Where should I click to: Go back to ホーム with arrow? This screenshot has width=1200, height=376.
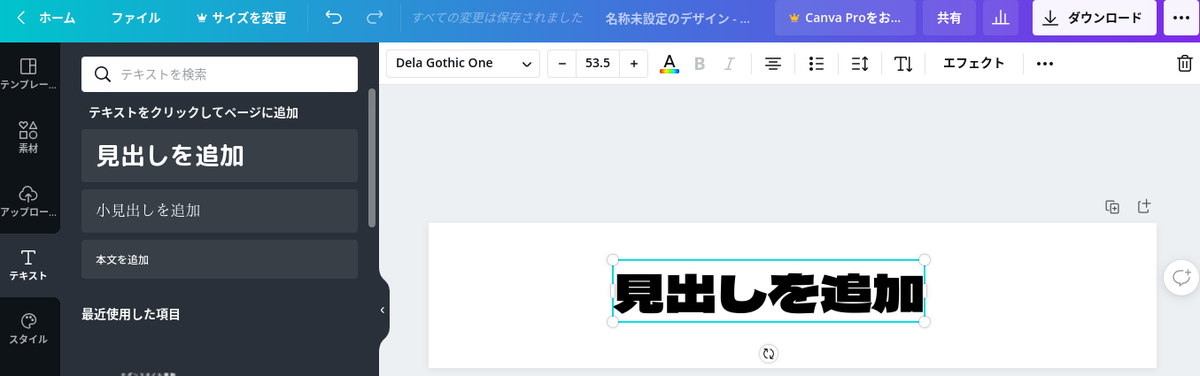tap(46, 18)
